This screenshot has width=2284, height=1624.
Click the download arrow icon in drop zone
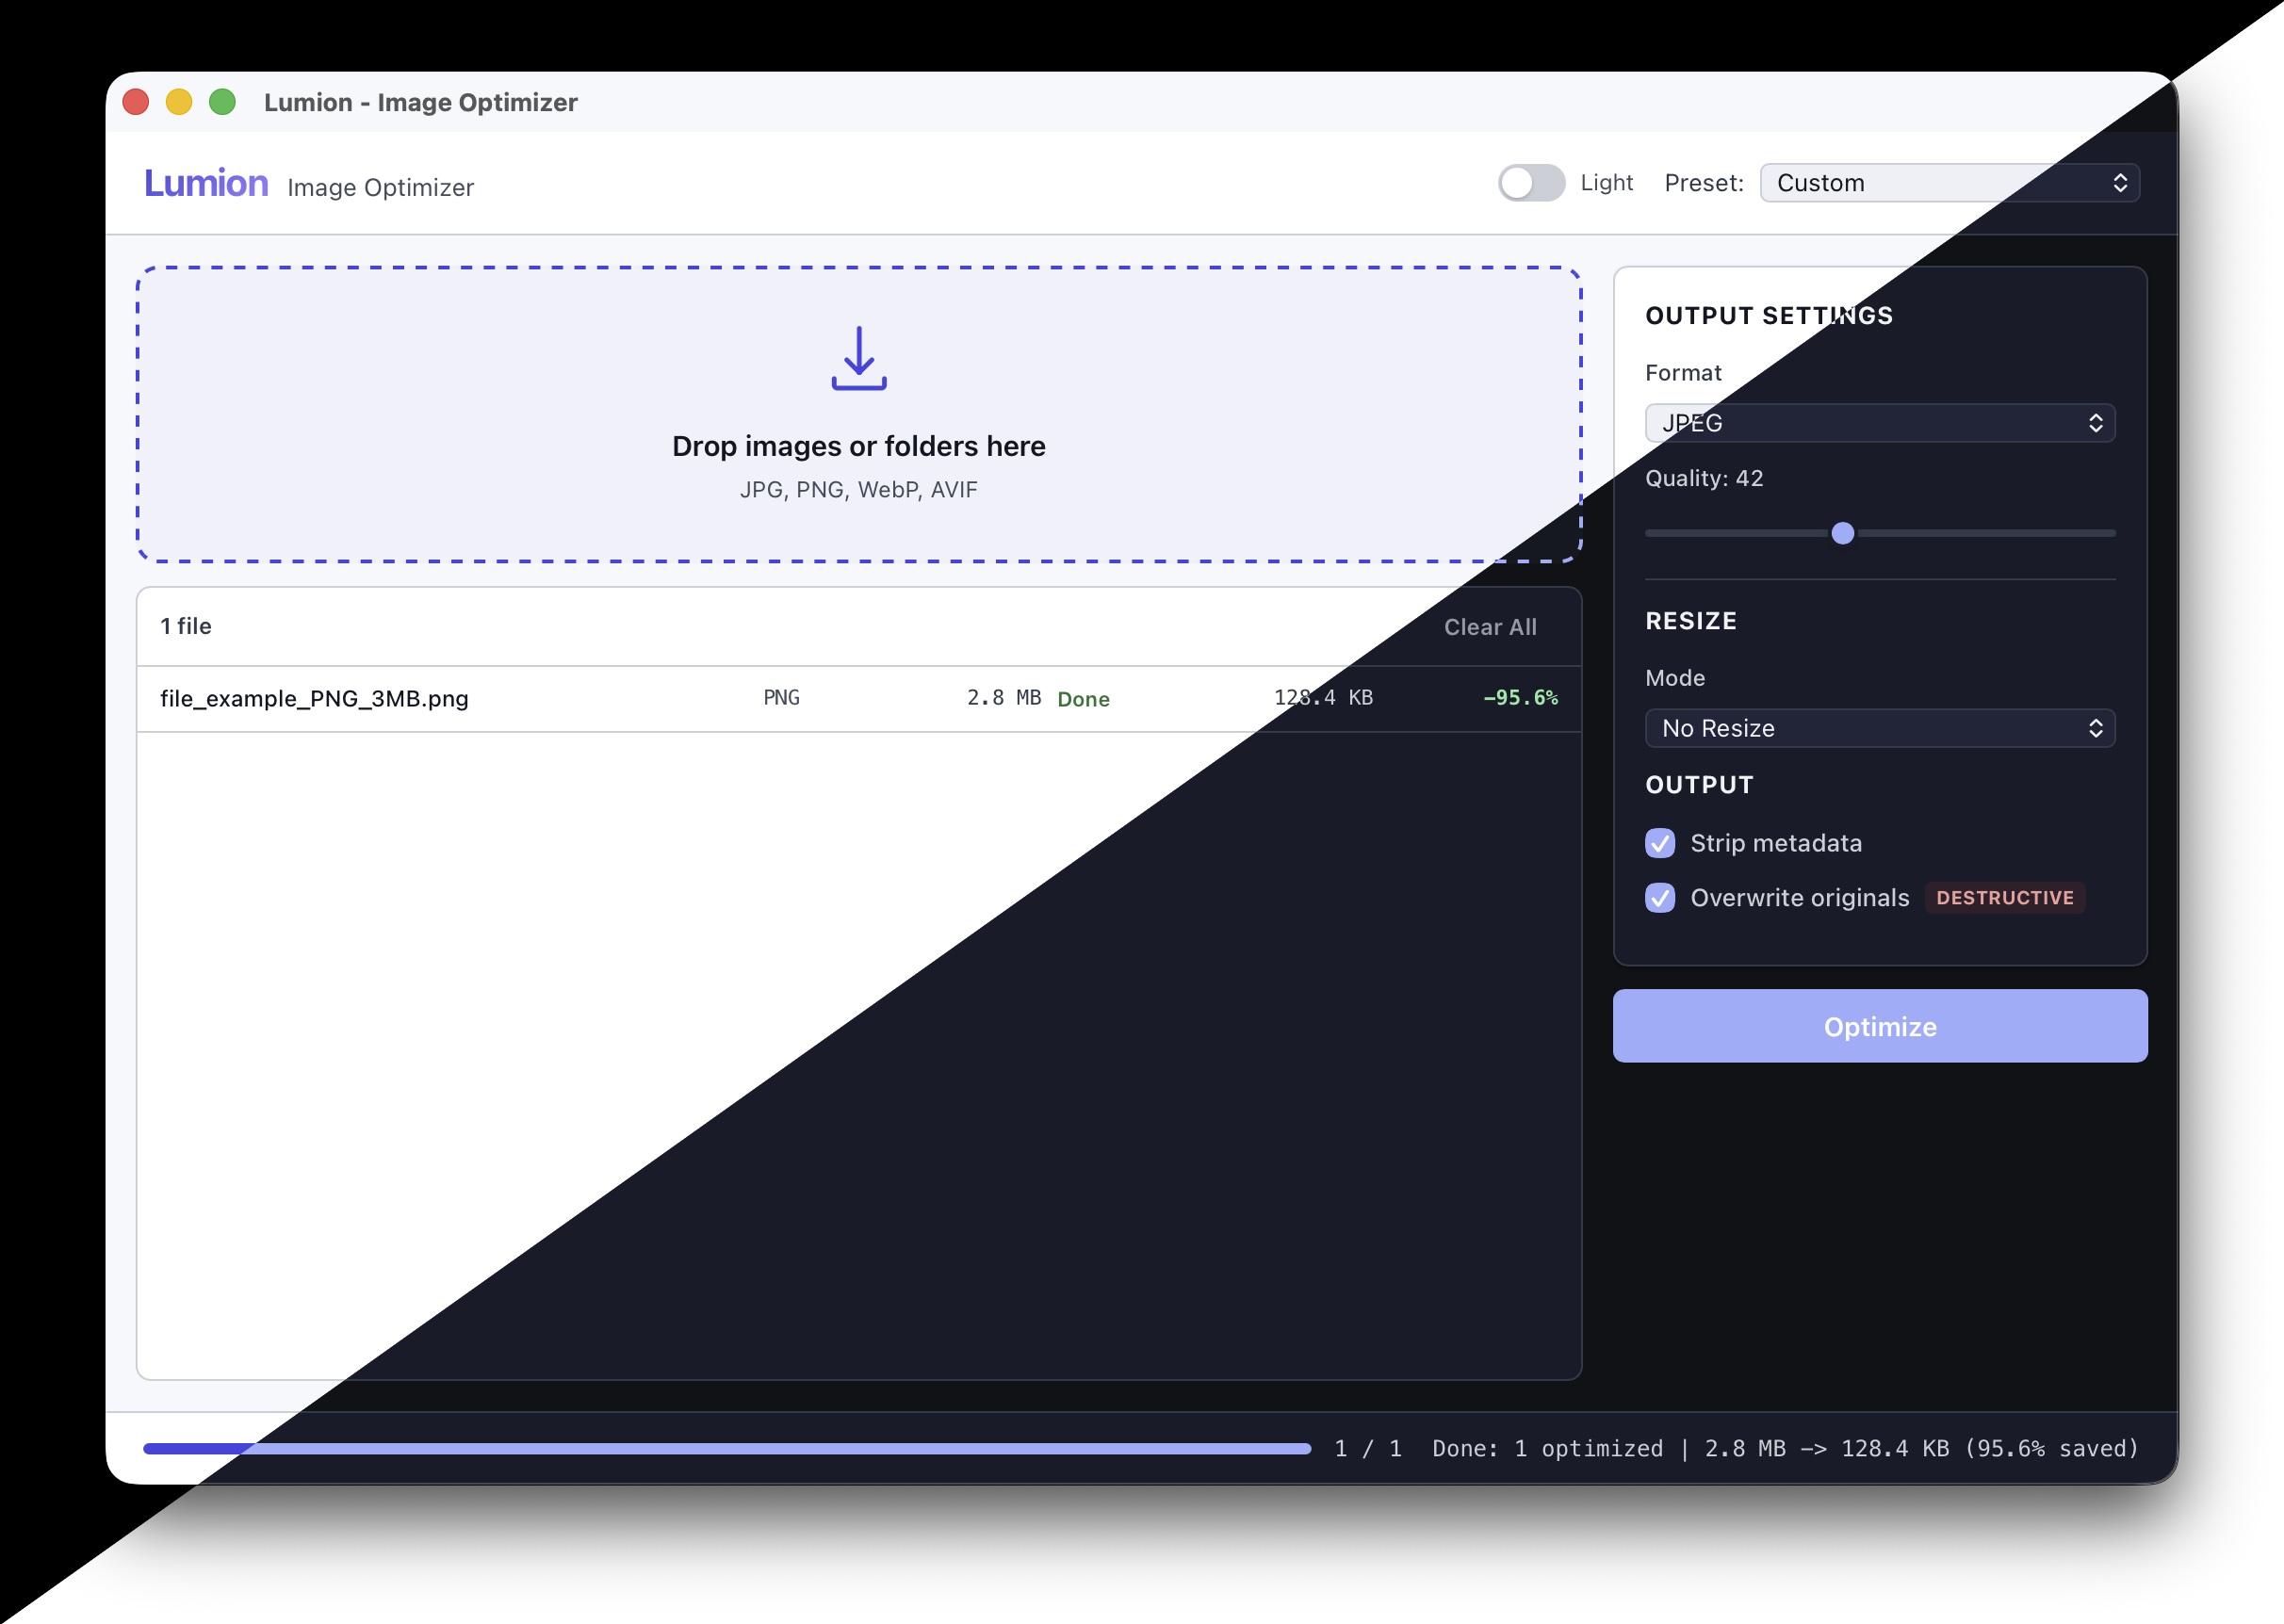click(858, 360)
